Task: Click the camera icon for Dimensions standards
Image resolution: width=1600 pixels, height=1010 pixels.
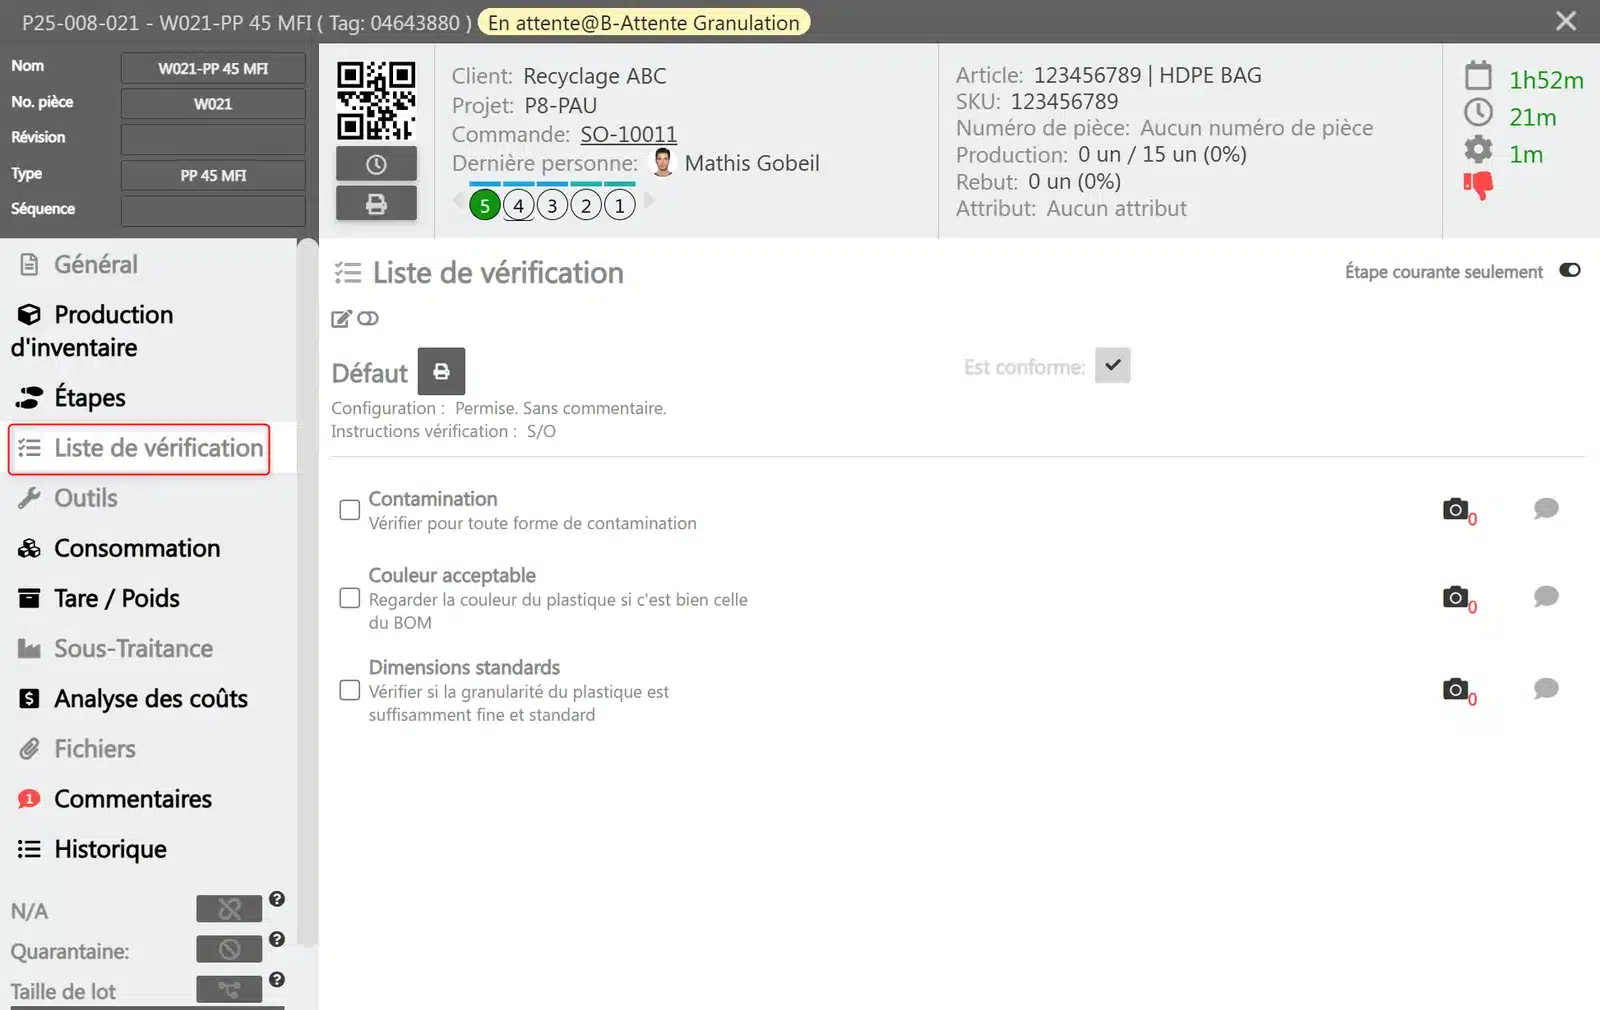Action: 1456,689
